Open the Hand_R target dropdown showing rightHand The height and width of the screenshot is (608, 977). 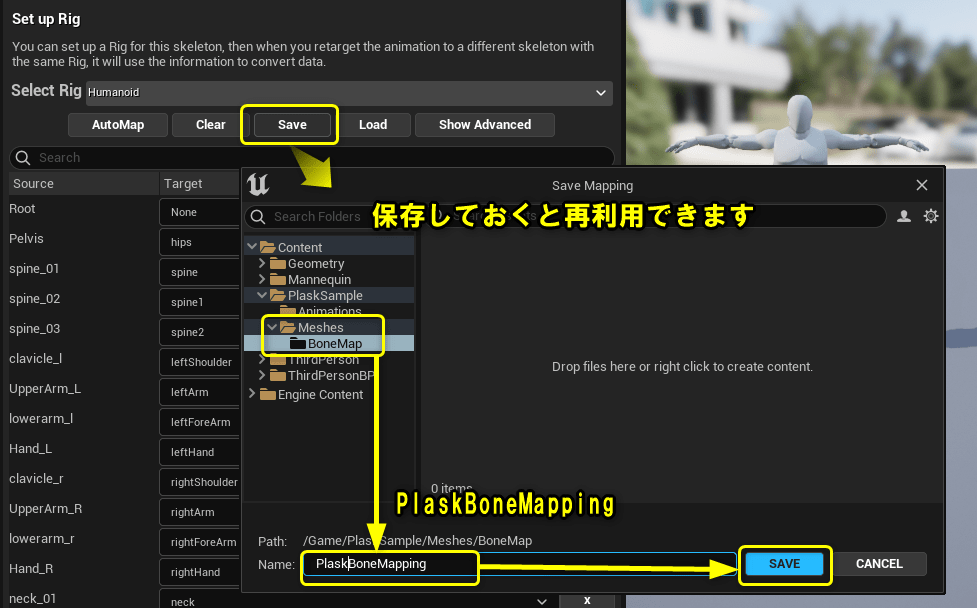click(x=200, y=572)
